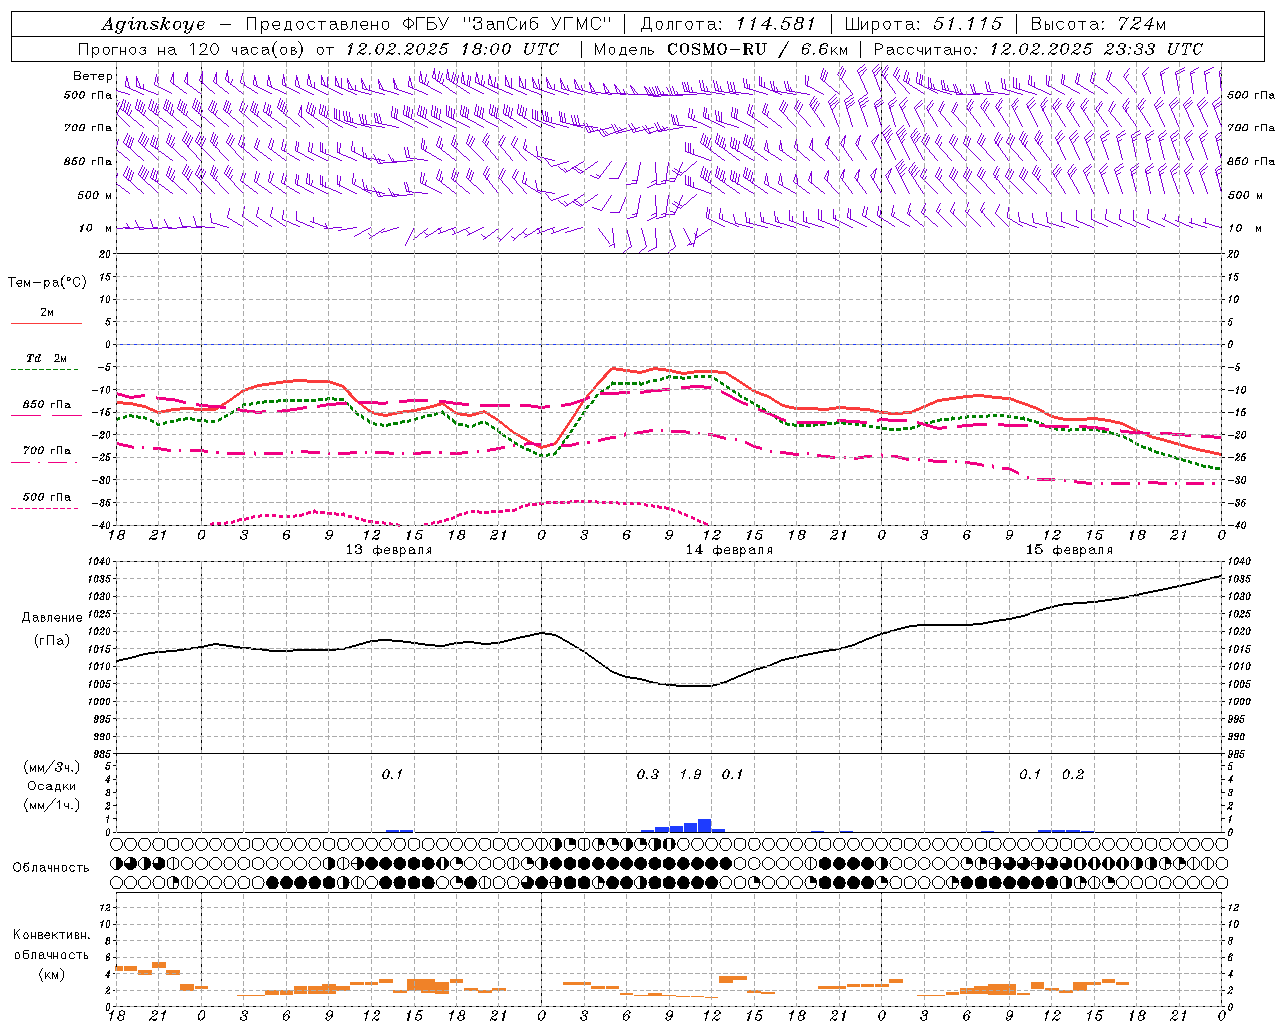This screenshot has width=1280, height=1024.
Task: Click the "1.9" precipitation amount value
Action: 690,774
